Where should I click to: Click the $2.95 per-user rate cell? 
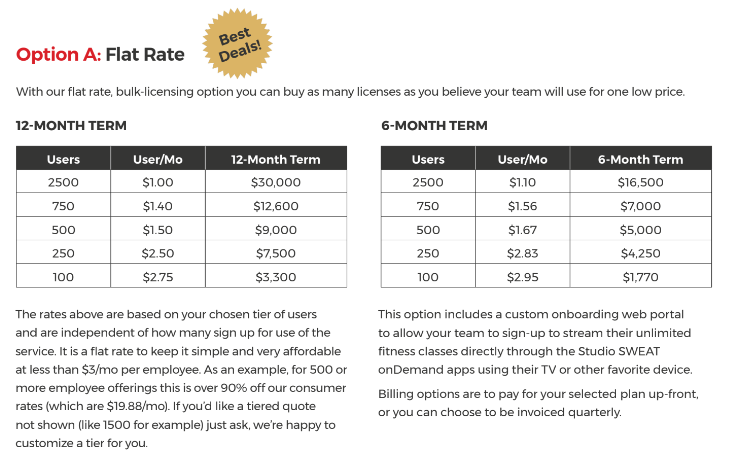tap(522, 276)
